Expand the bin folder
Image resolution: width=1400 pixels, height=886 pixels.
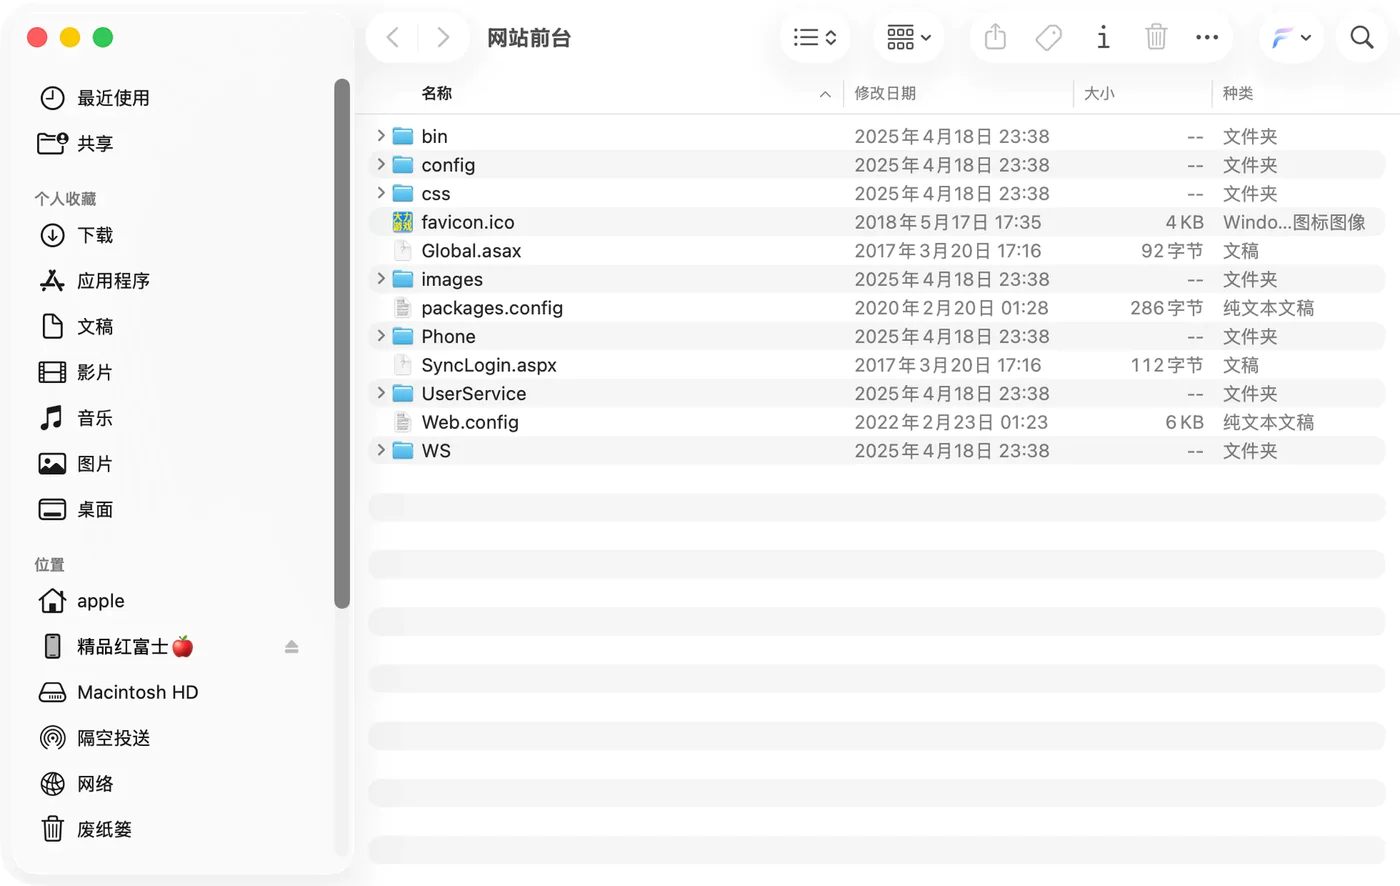point(381,136)
